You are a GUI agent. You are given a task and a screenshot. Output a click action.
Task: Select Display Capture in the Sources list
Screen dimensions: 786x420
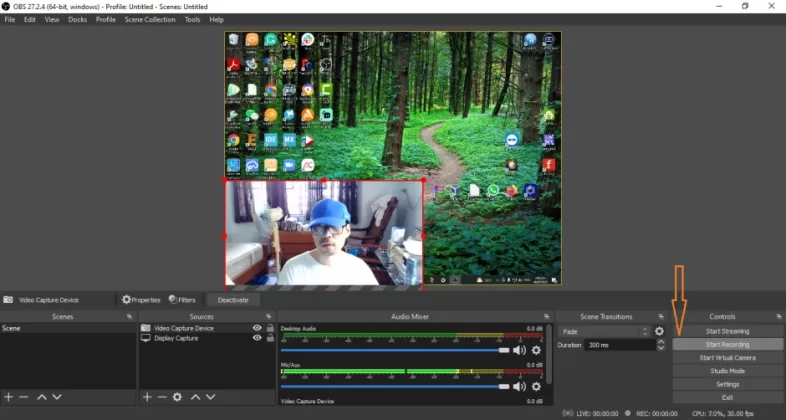point(176,338)
